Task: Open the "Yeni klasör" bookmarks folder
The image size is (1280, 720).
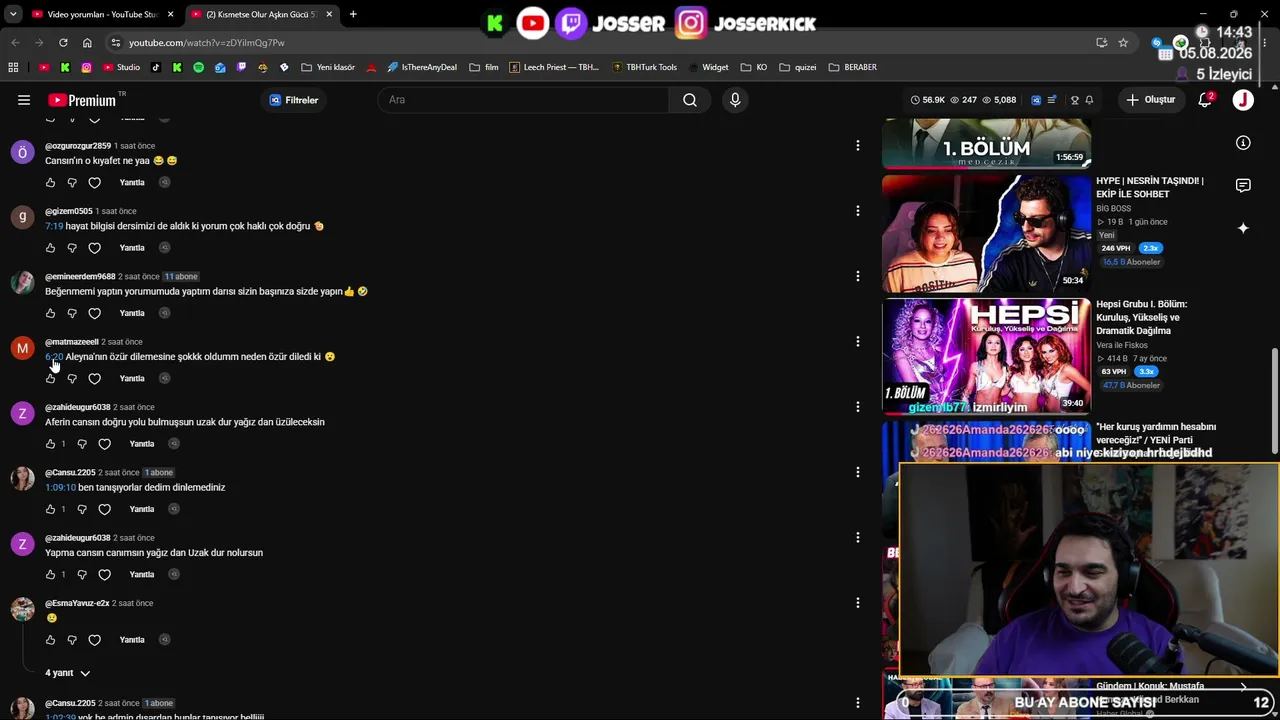Action: 327,67
